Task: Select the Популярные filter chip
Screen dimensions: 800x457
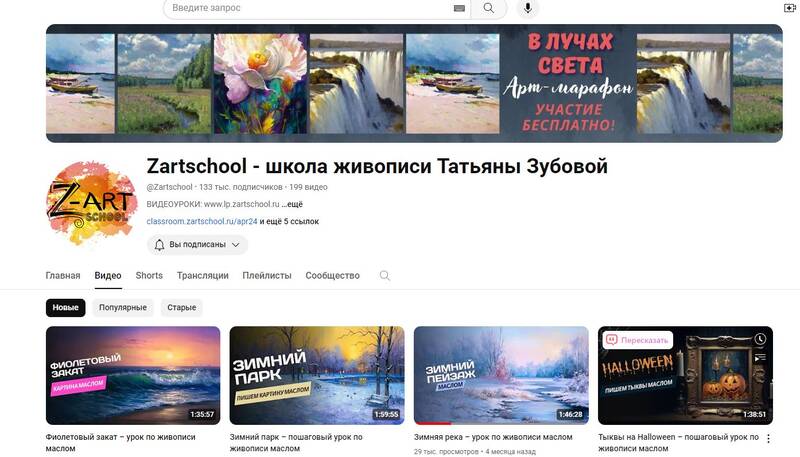Action: (122, 308)
